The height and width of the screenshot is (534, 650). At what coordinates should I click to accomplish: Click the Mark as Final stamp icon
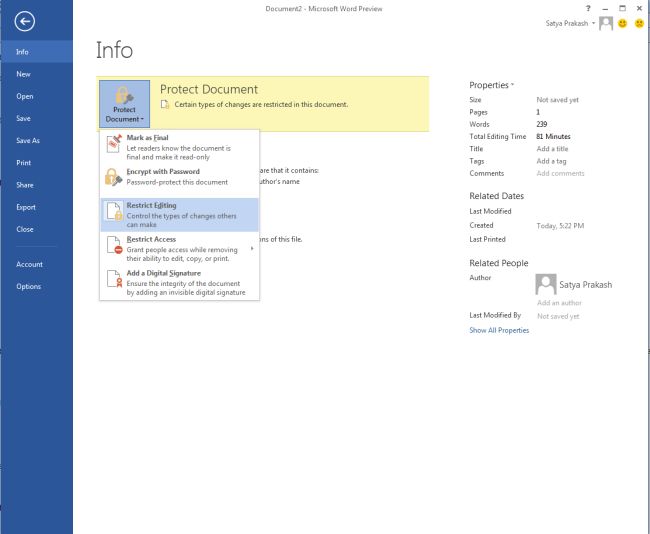(x=114, y=143)
